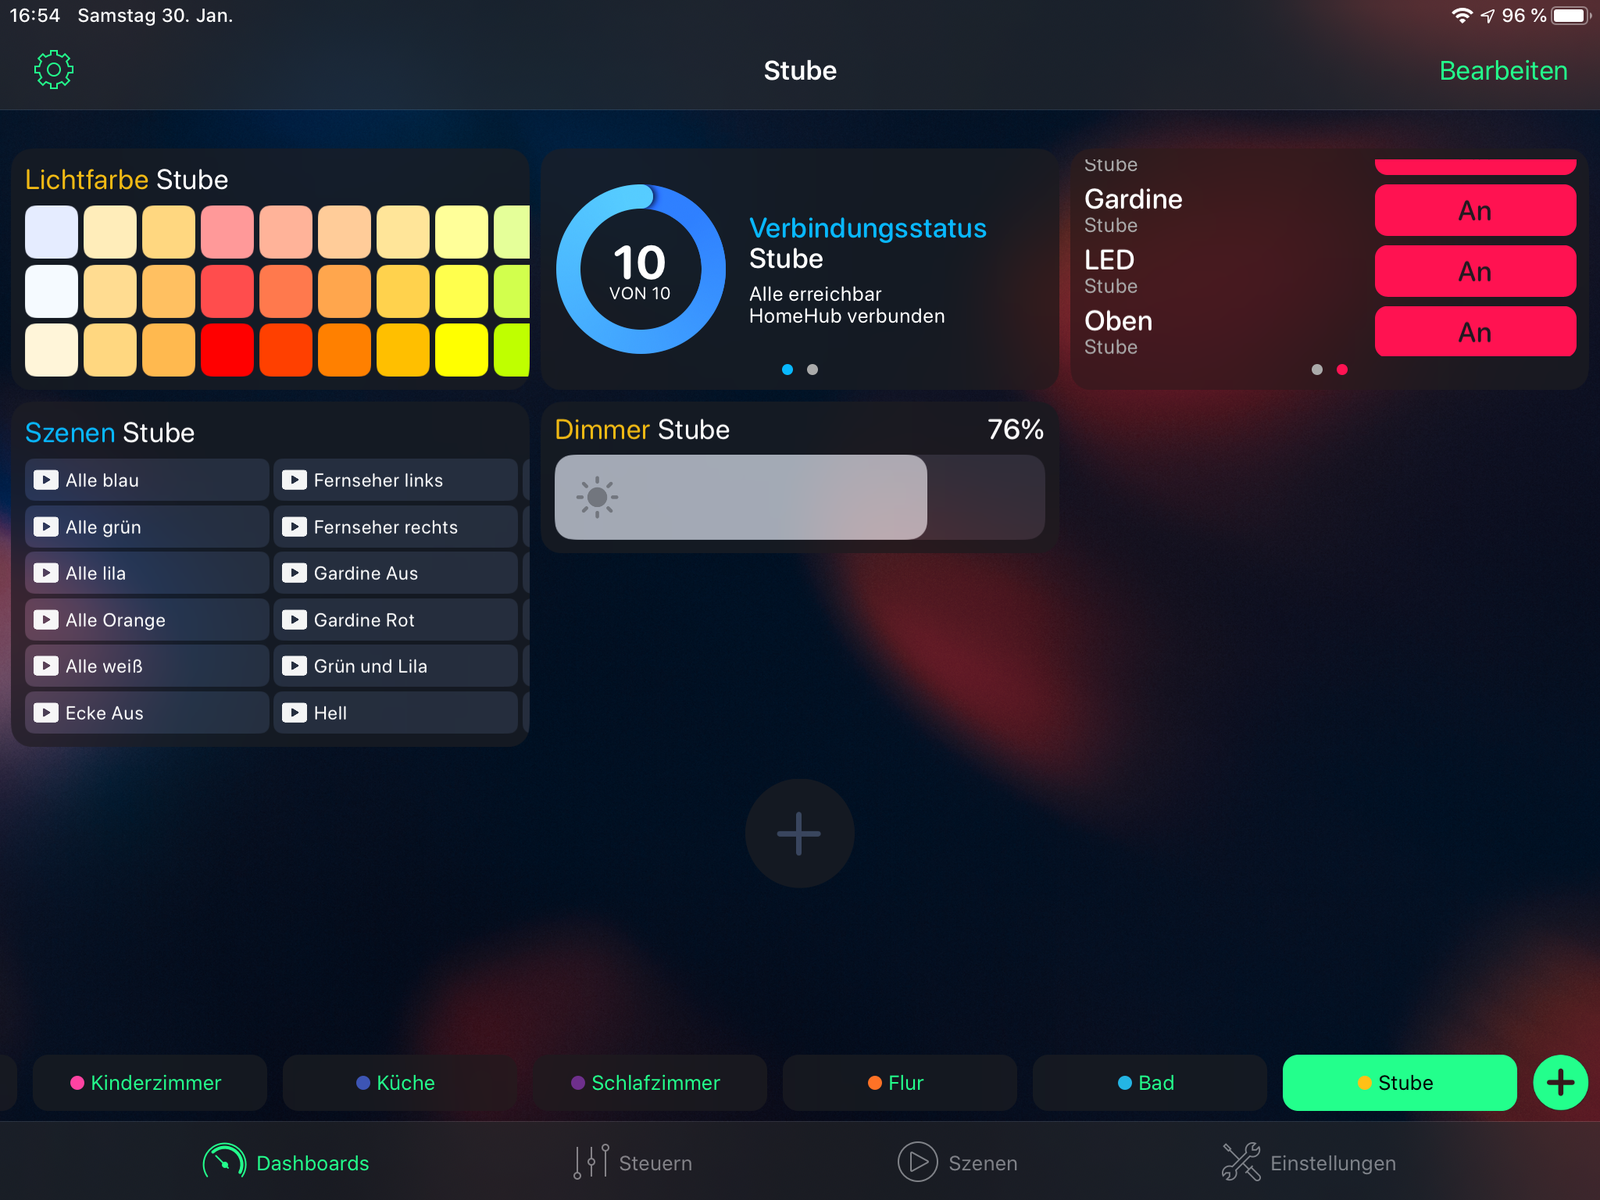This screenshot has height=1200, width=1600.
Task: Pick the pure red color swatch
Action: point(227,350)
